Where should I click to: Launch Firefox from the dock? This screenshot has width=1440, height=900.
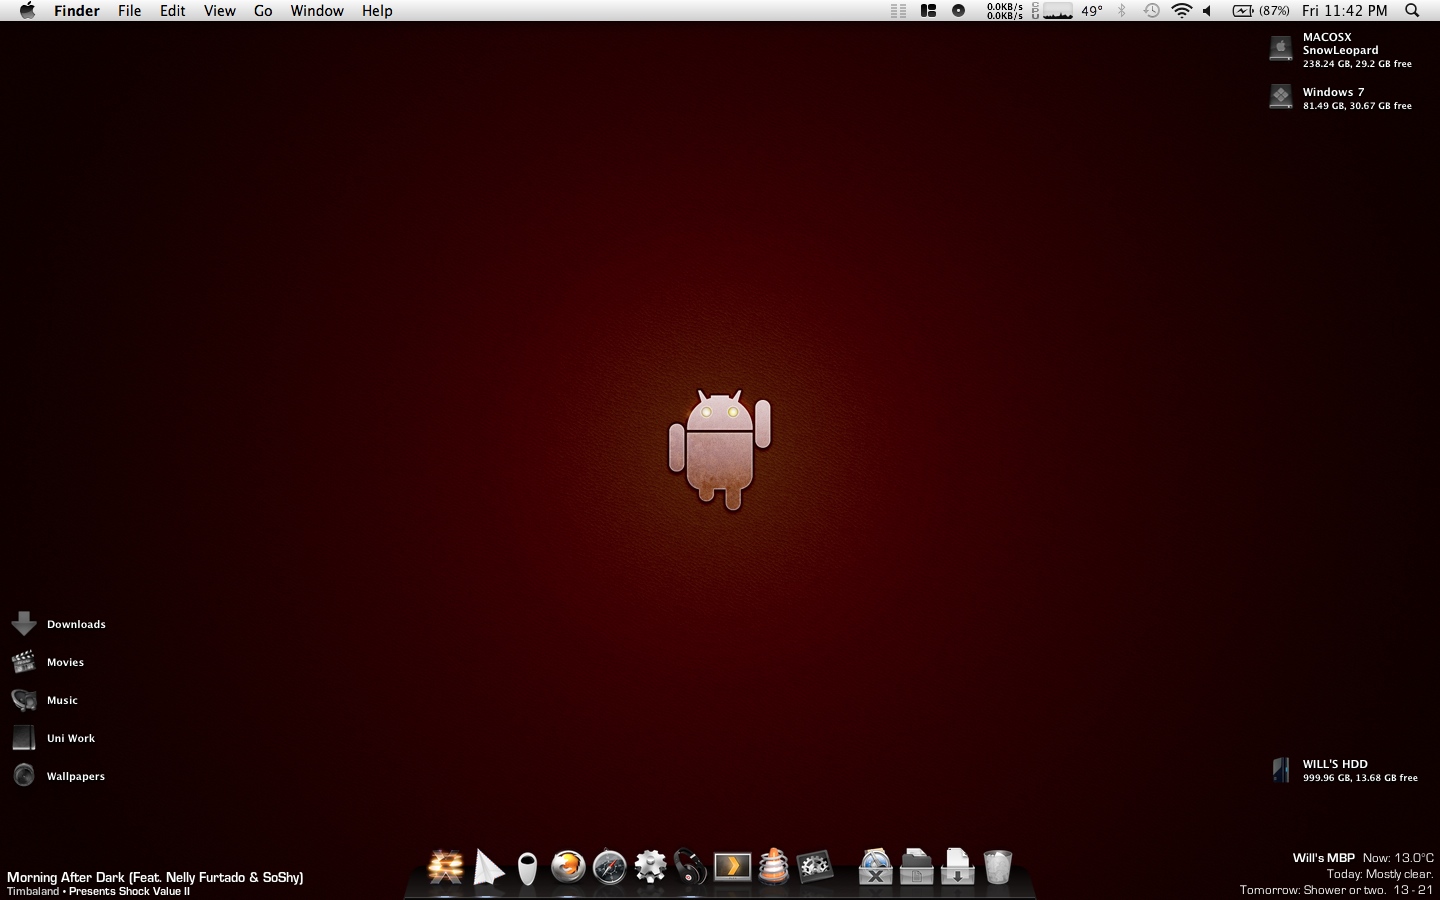click(x=568, y=866)
